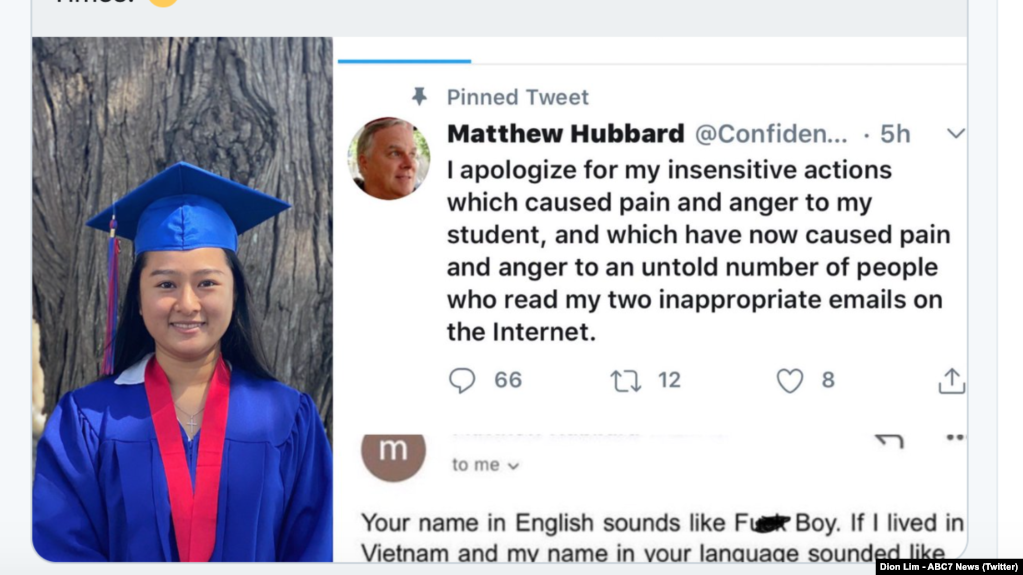Image resolution: width=1023 pixels, height=575 pixels.
Task: Click the 12 retweets count
Action: [x=669, y=380]
